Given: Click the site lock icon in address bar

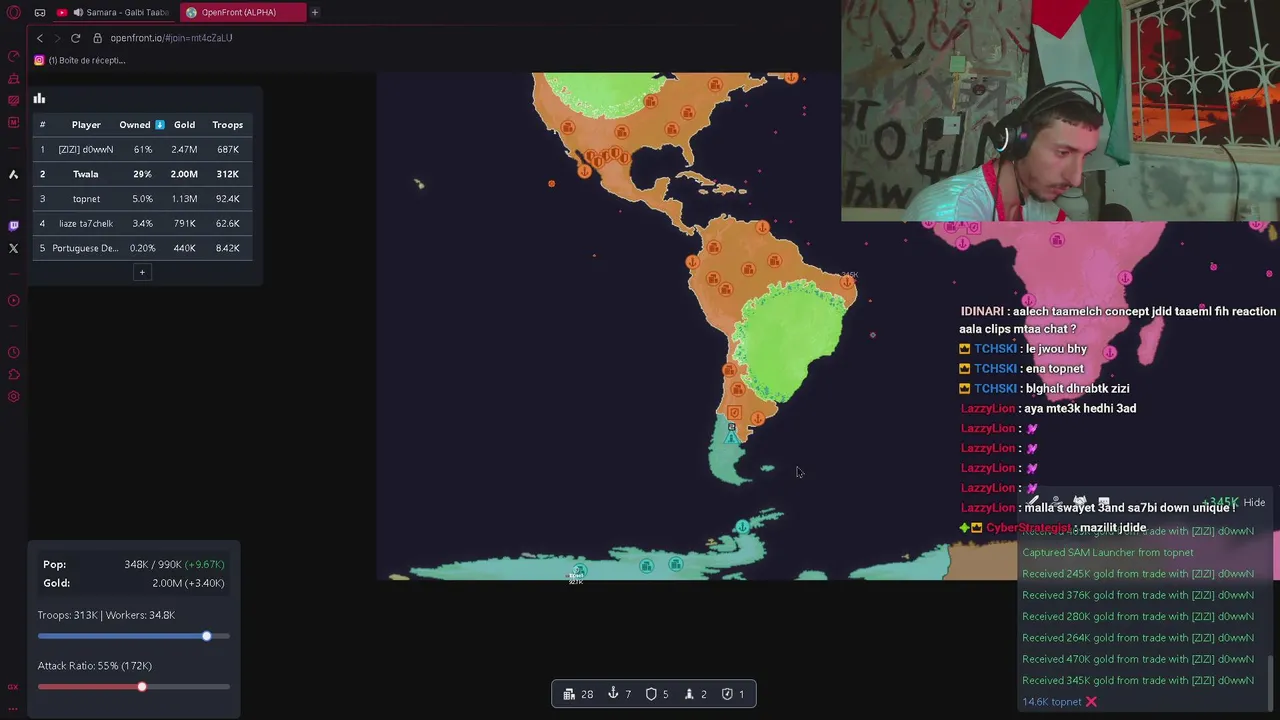Looking at the screenshot, I should point(97,38).
